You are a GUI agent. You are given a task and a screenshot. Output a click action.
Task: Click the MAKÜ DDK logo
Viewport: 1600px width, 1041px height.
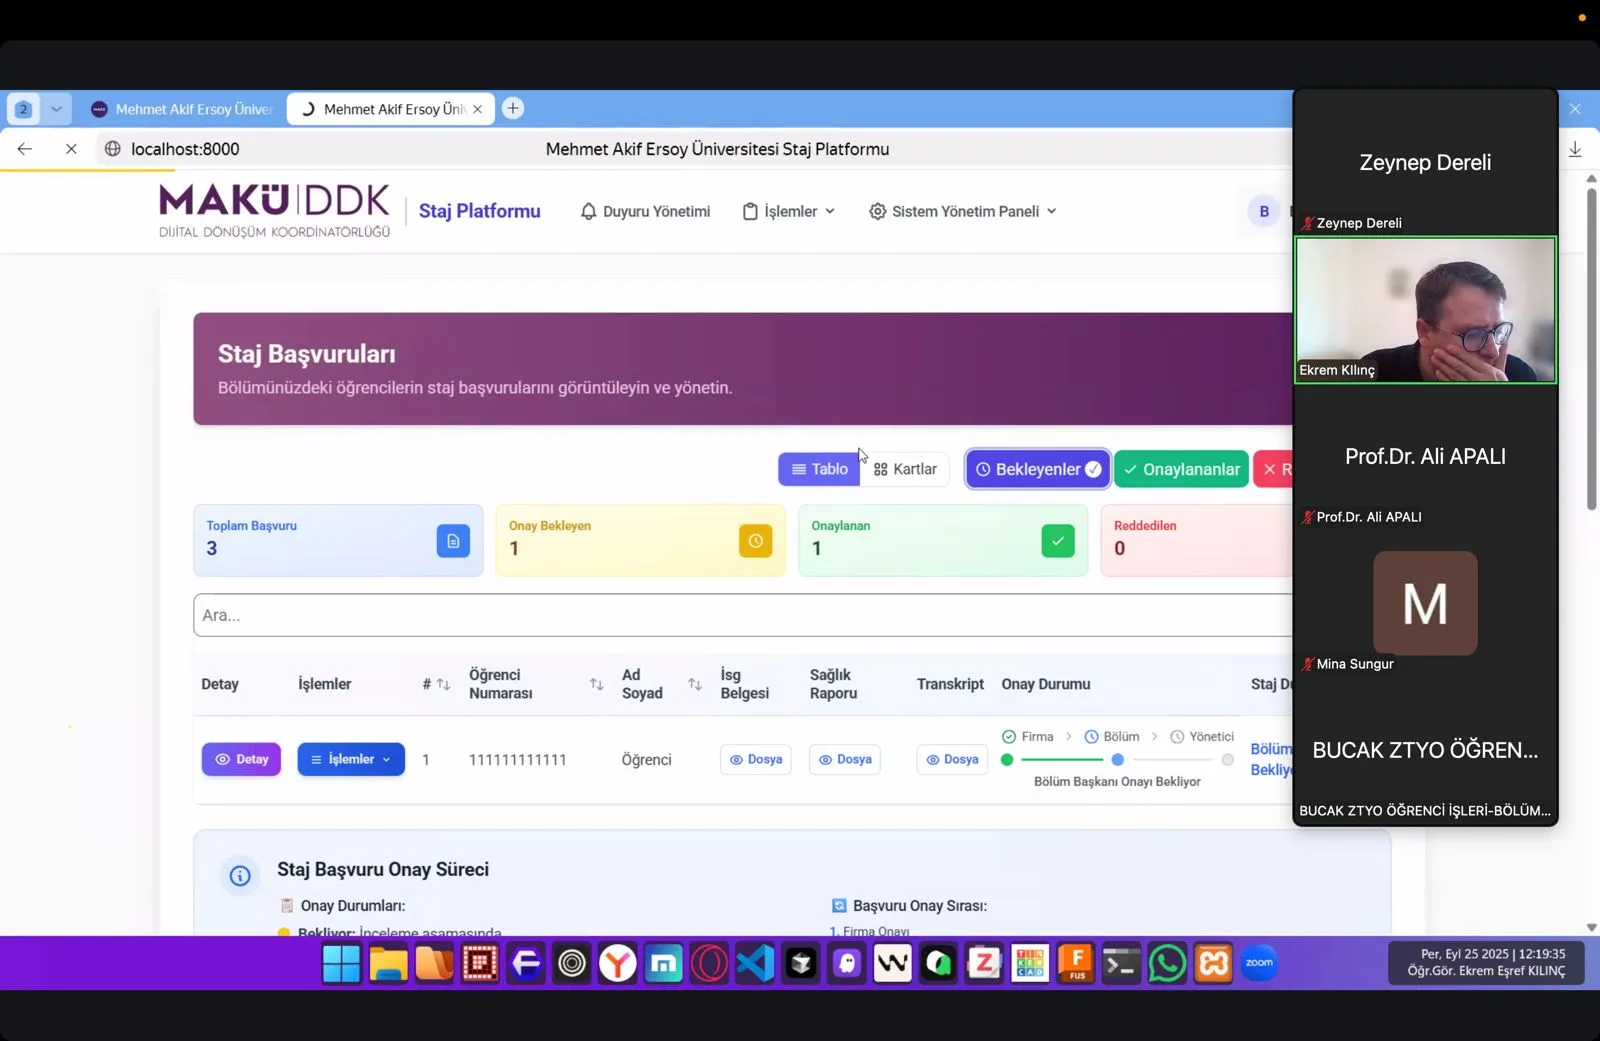(274, 210)
